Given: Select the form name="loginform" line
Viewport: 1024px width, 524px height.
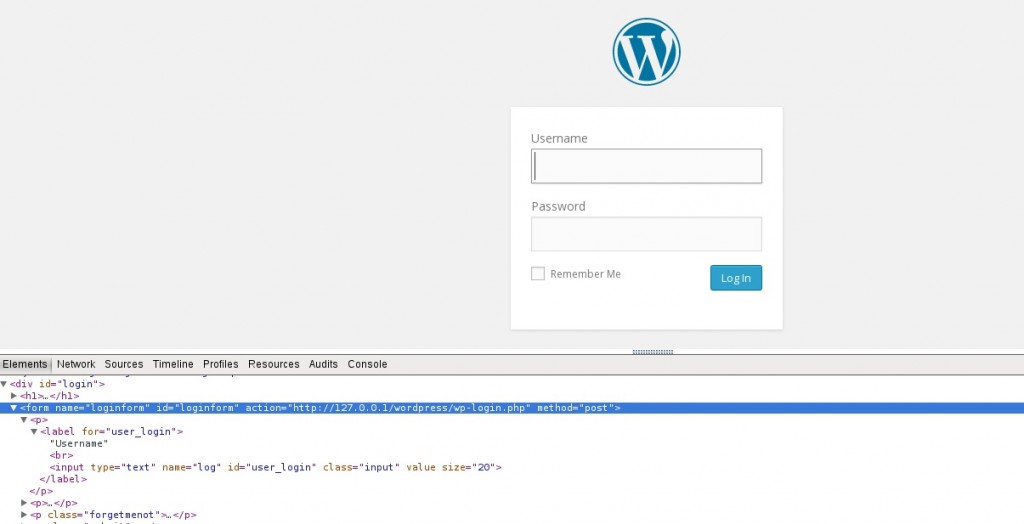Looking at the screenshot, I should (x=512, y=408).
